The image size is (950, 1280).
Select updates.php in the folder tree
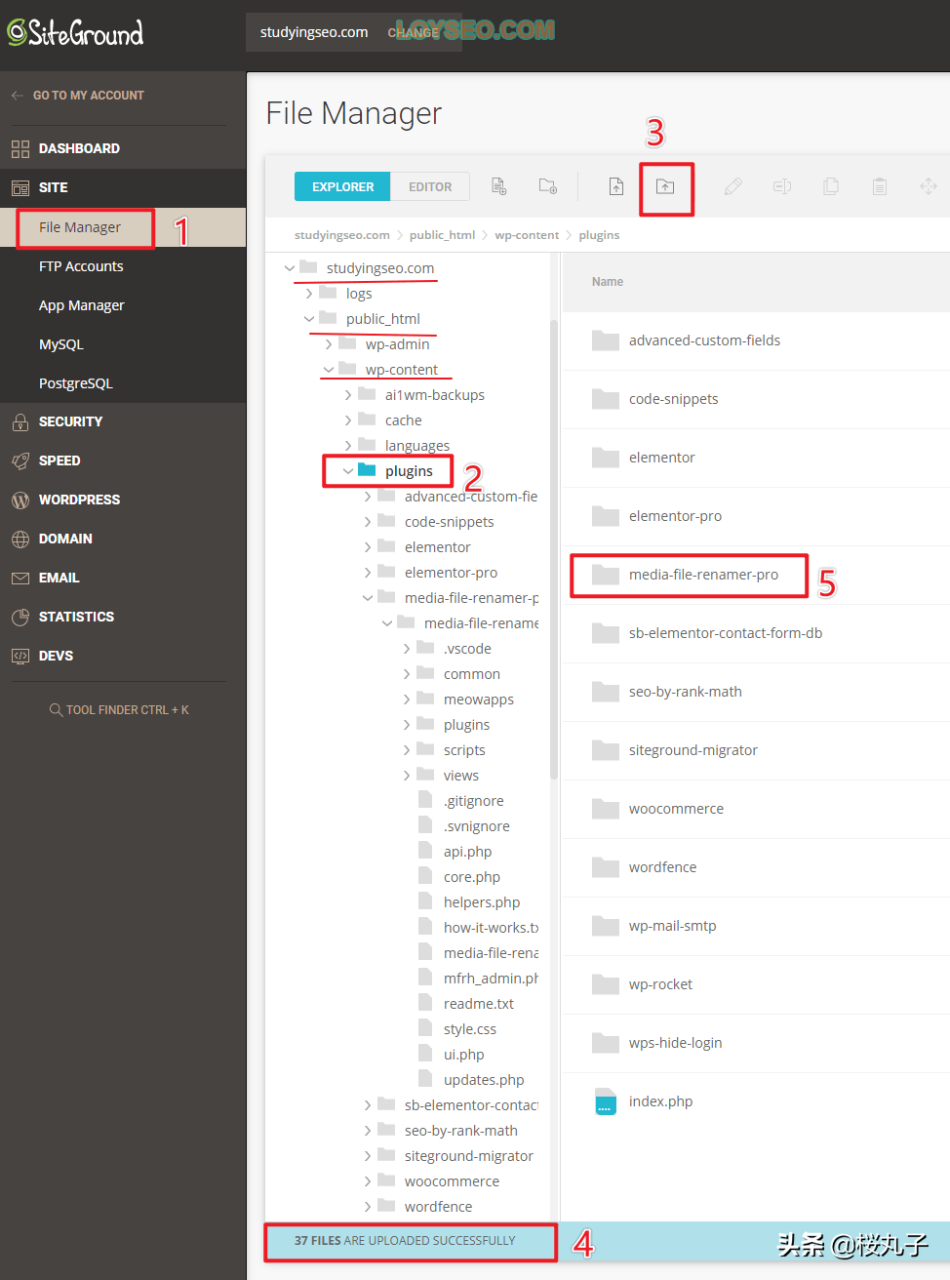click(484, 1080)
